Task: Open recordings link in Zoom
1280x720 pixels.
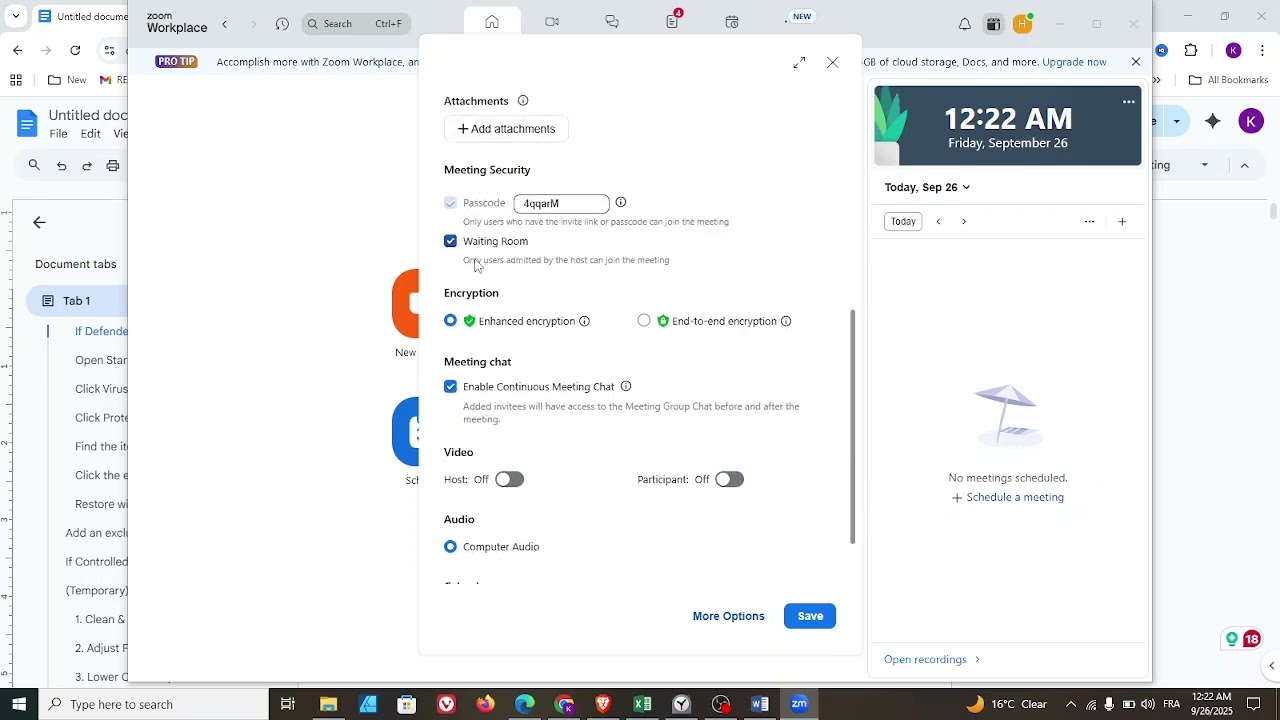Action: pyautogui.click(x=932, y=660)
